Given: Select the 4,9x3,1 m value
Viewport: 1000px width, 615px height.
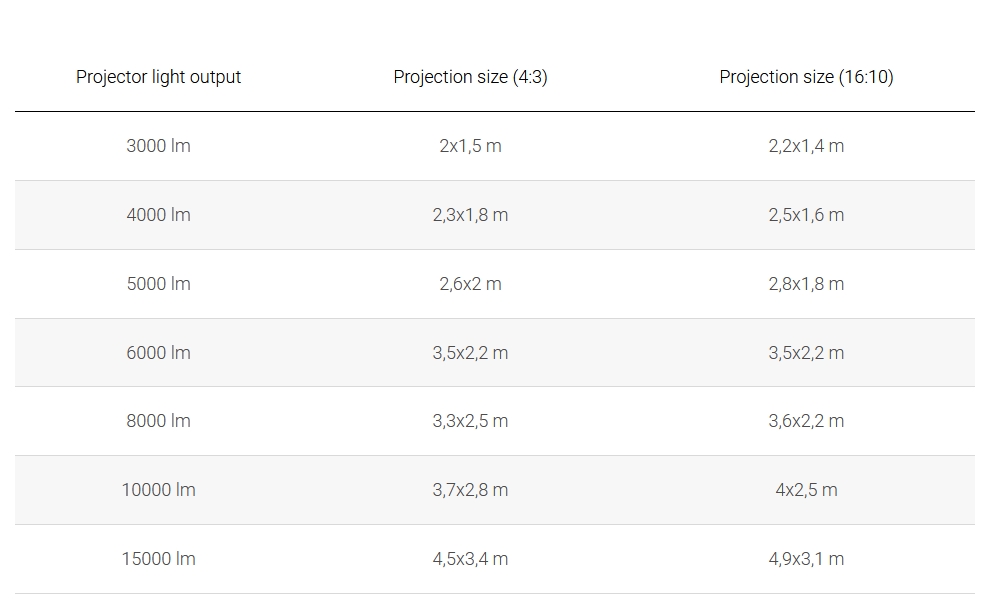Looking at the screenshot, I should pyautogui.click(x=806, y=559).
